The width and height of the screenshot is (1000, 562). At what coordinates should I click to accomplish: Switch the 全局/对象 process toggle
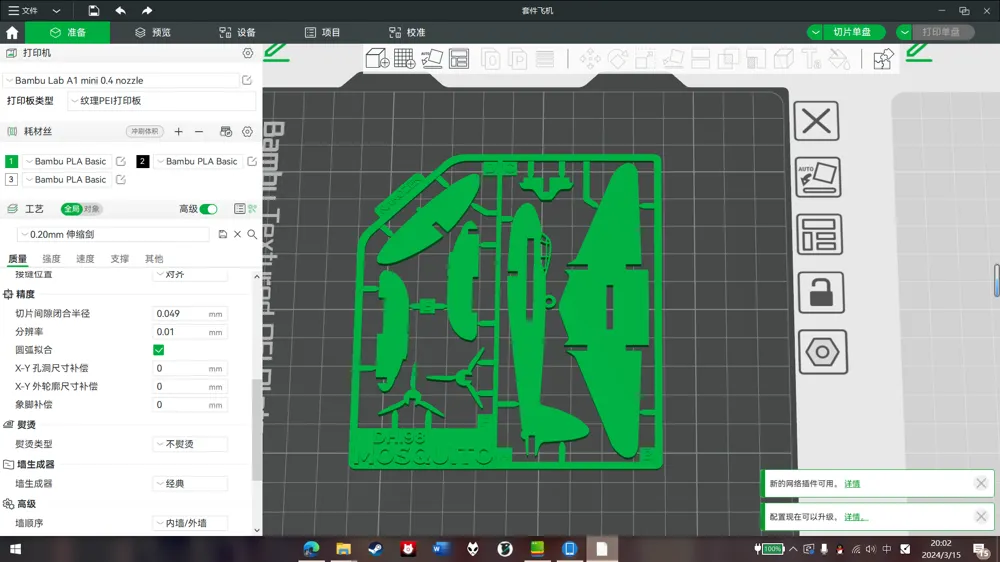pyautogui.click(x=81, y=209)
